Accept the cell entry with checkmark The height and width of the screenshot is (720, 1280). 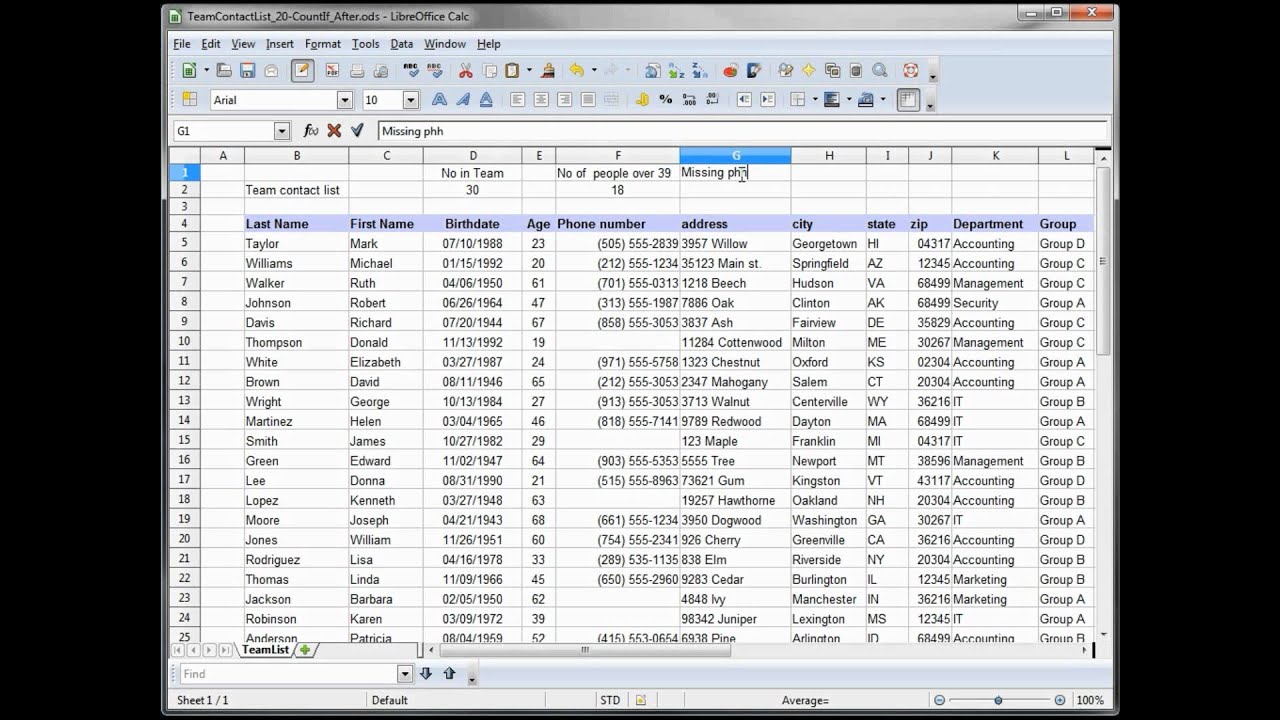coord(357,131)
